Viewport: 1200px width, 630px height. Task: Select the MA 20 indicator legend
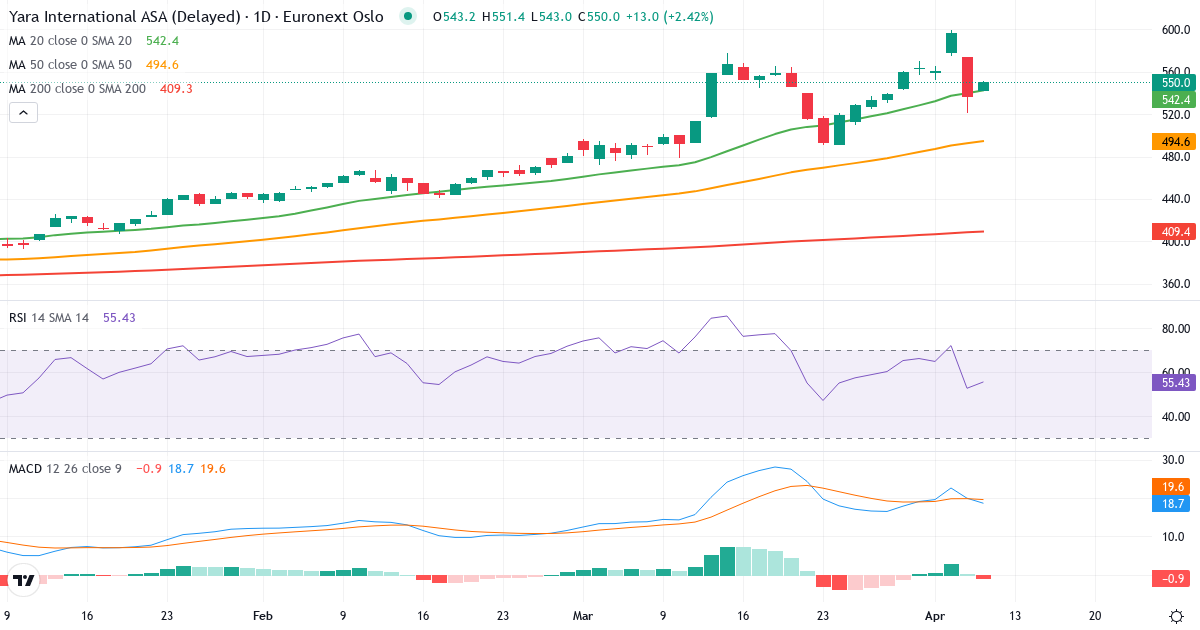[x=70, y=41]
